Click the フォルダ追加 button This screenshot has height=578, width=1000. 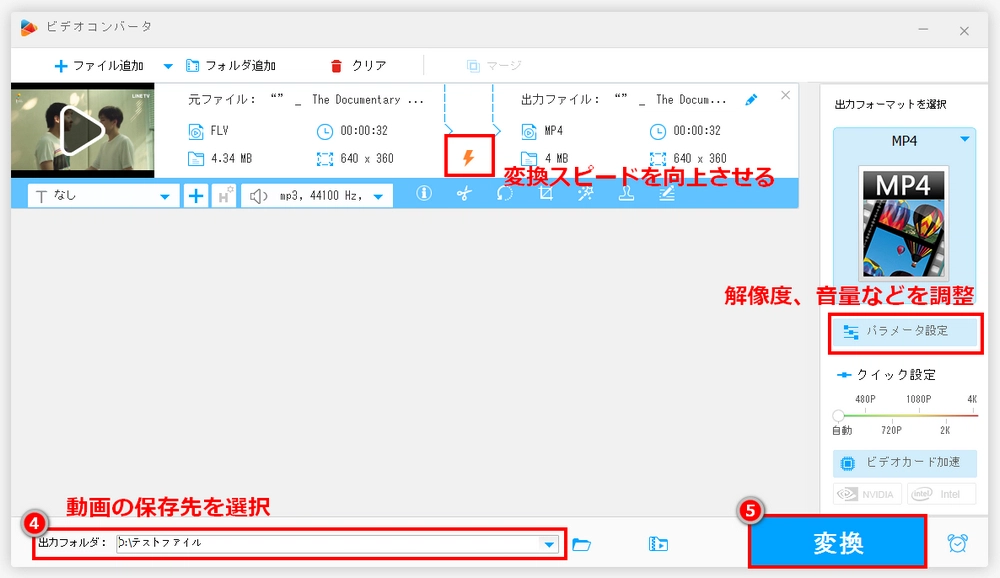[x=231, y=66]
